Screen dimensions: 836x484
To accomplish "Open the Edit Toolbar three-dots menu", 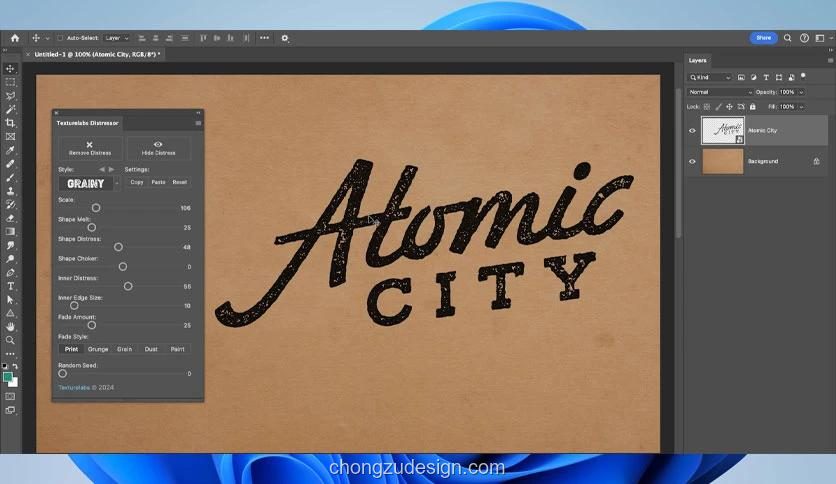I will pos(10,354).
